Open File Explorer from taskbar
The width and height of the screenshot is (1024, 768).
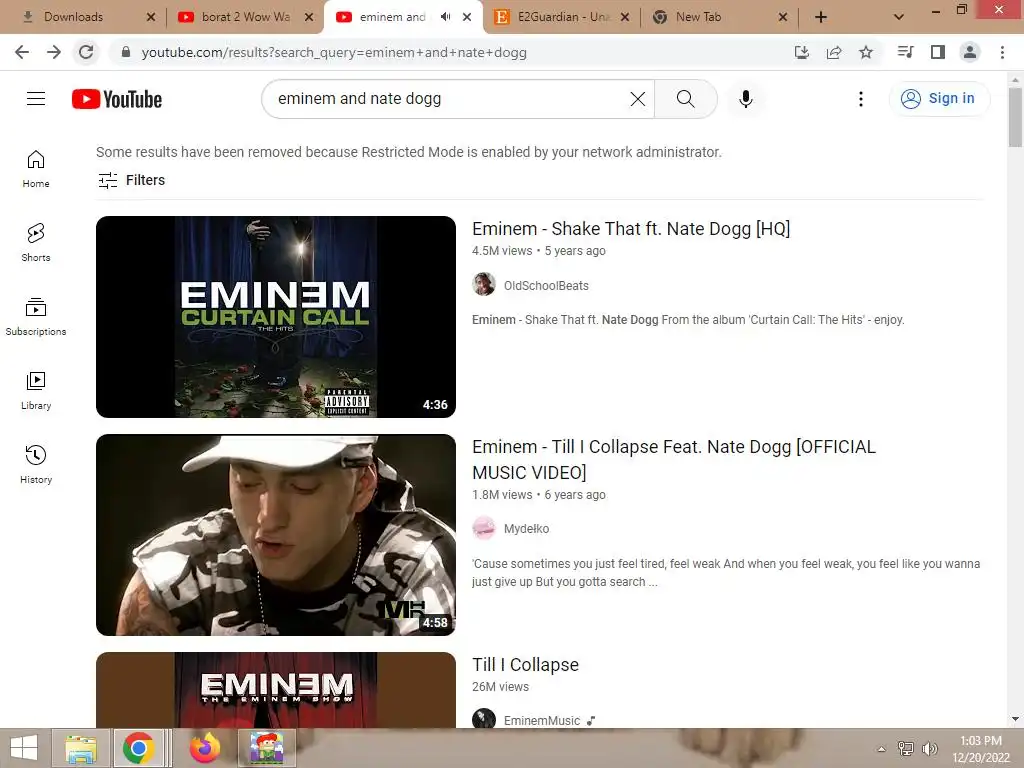(81, 748)
